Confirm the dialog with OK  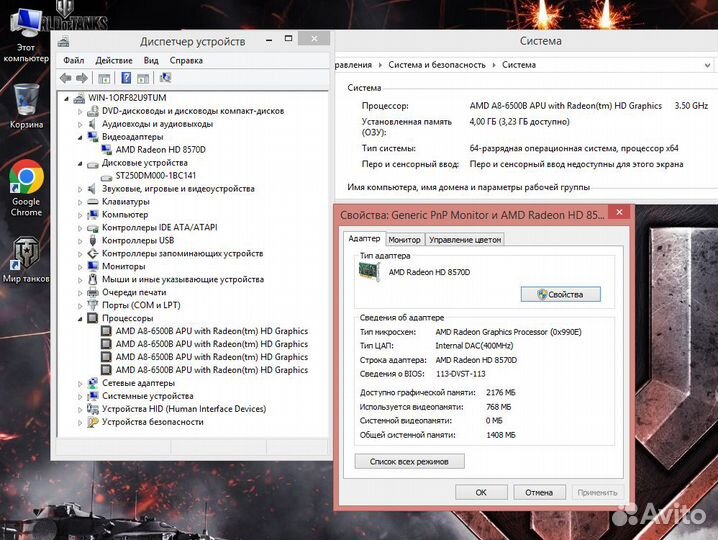[x=481, y=492]
